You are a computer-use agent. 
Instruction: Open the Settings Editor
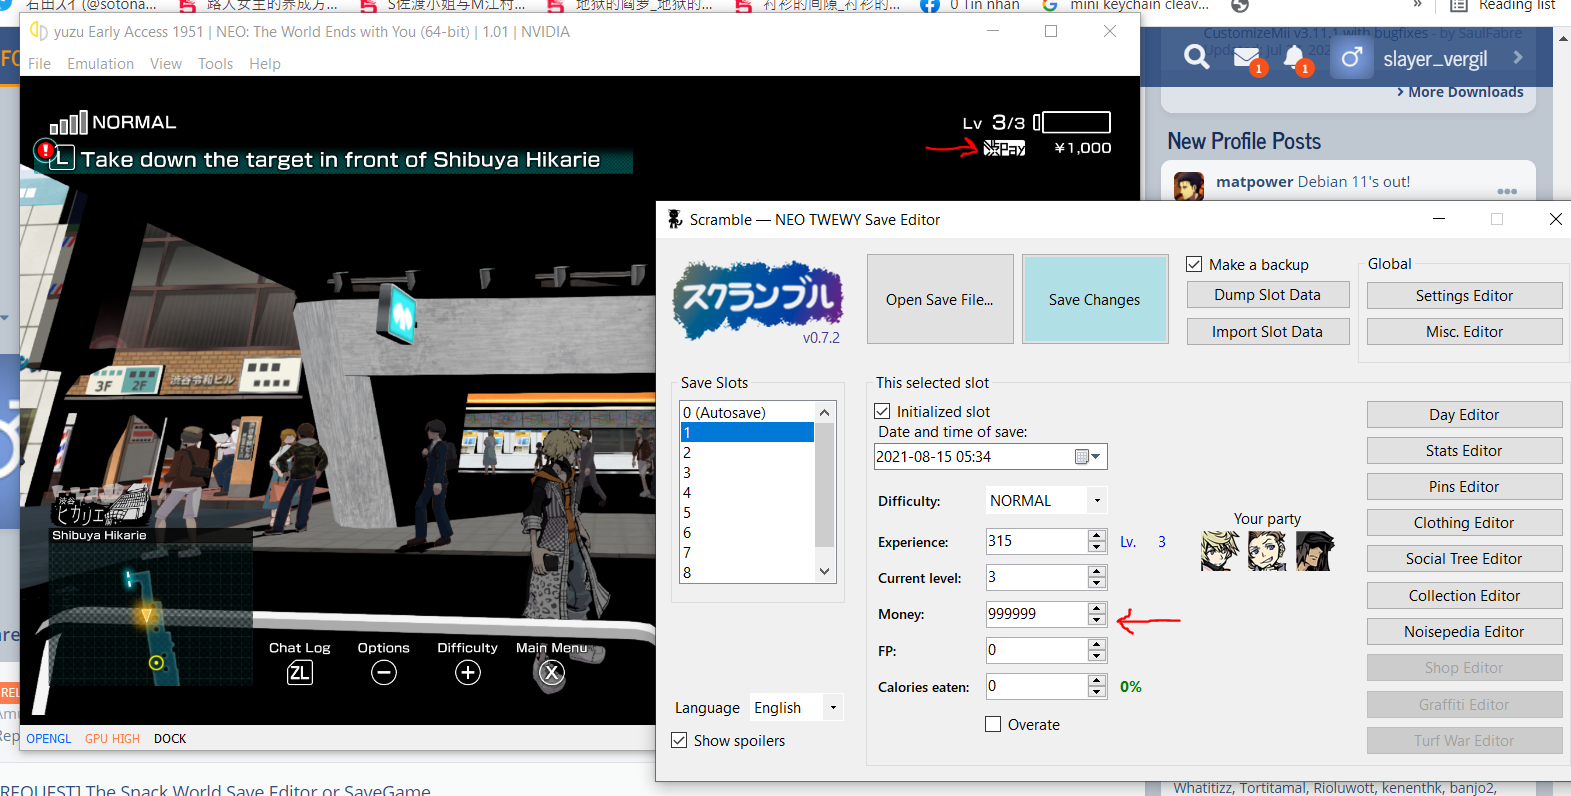[x=1464, y=296]
